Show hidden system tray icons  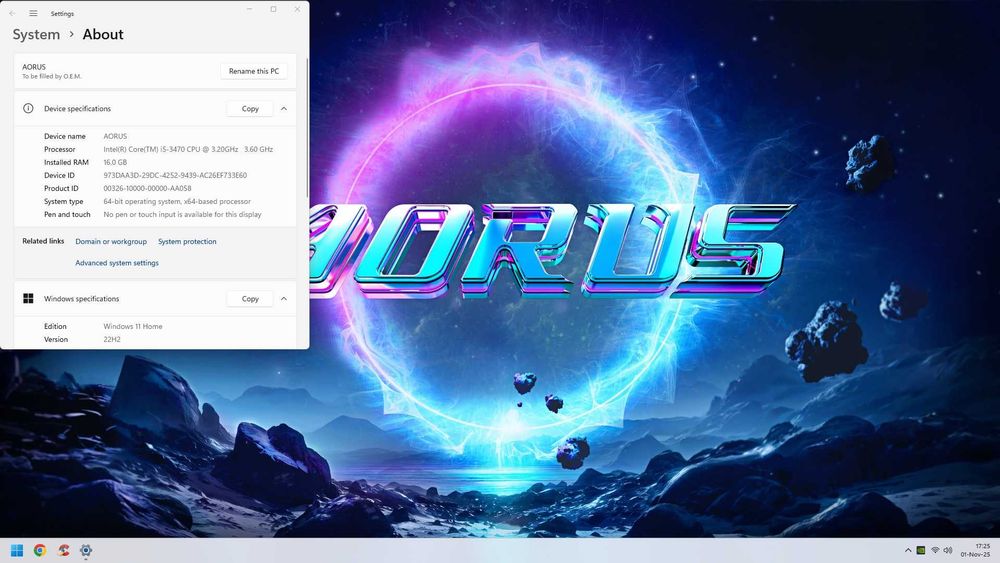(908, 550)
